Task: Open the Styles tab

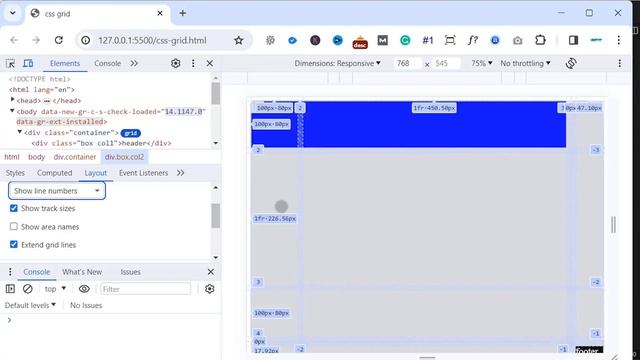Action: click(x=15, y=173)
